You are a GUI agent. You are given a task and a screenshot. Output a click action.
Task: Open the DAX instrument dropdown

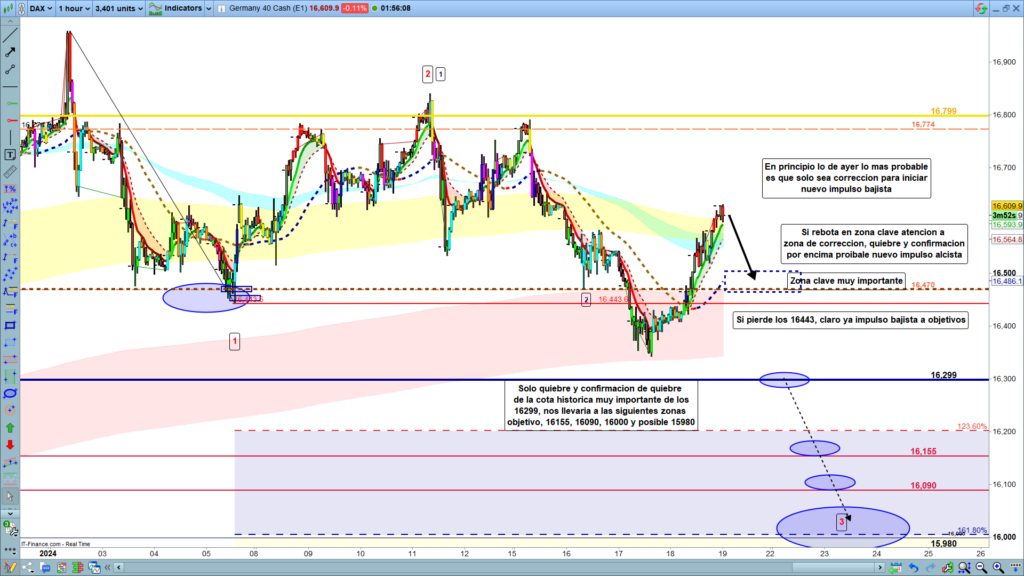(39, 8)
